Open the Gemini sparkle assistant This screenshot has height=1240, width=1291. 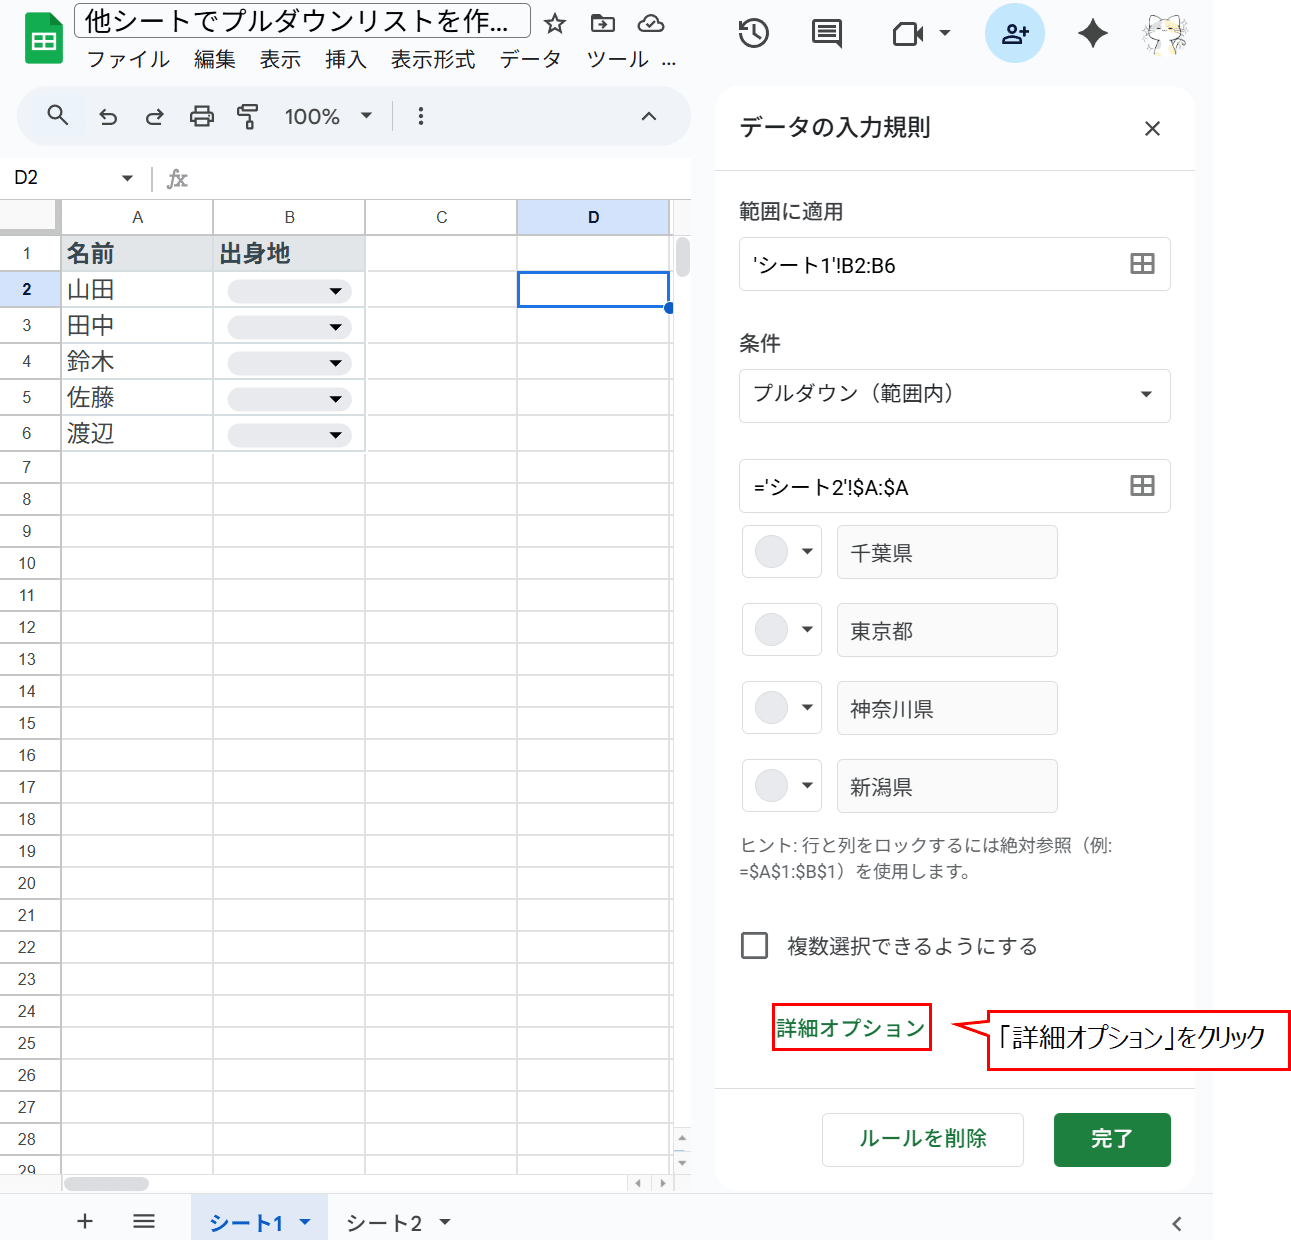pos(1092,33)
